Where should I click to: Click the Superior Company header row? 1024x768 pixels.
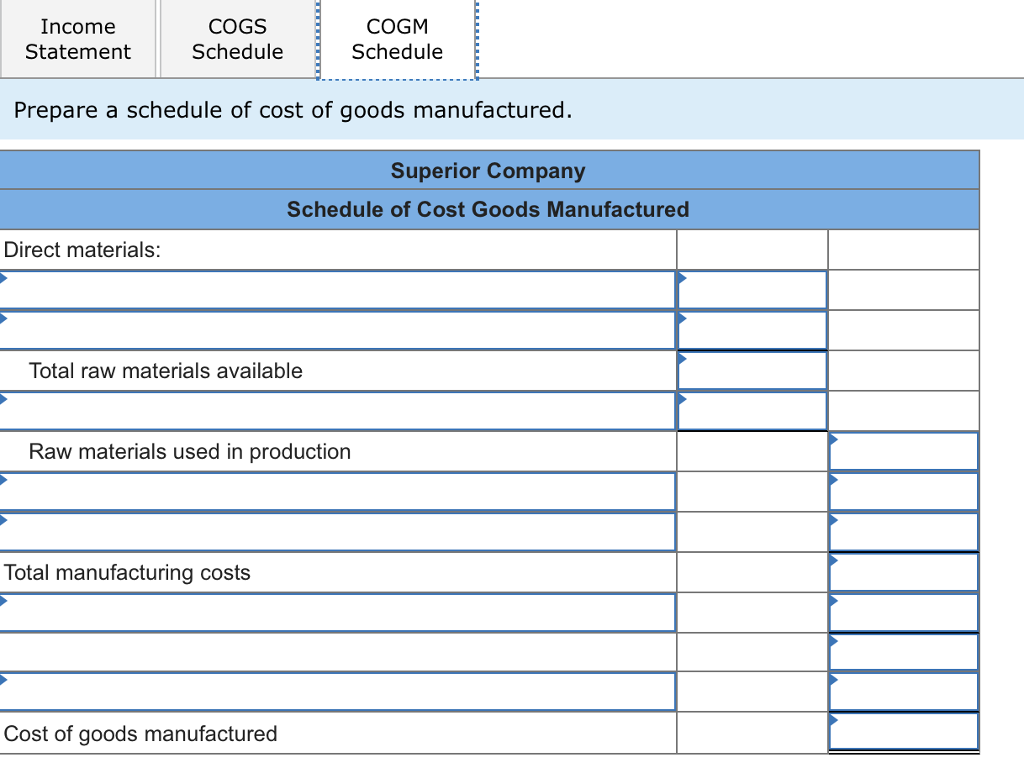coord(489,170)
